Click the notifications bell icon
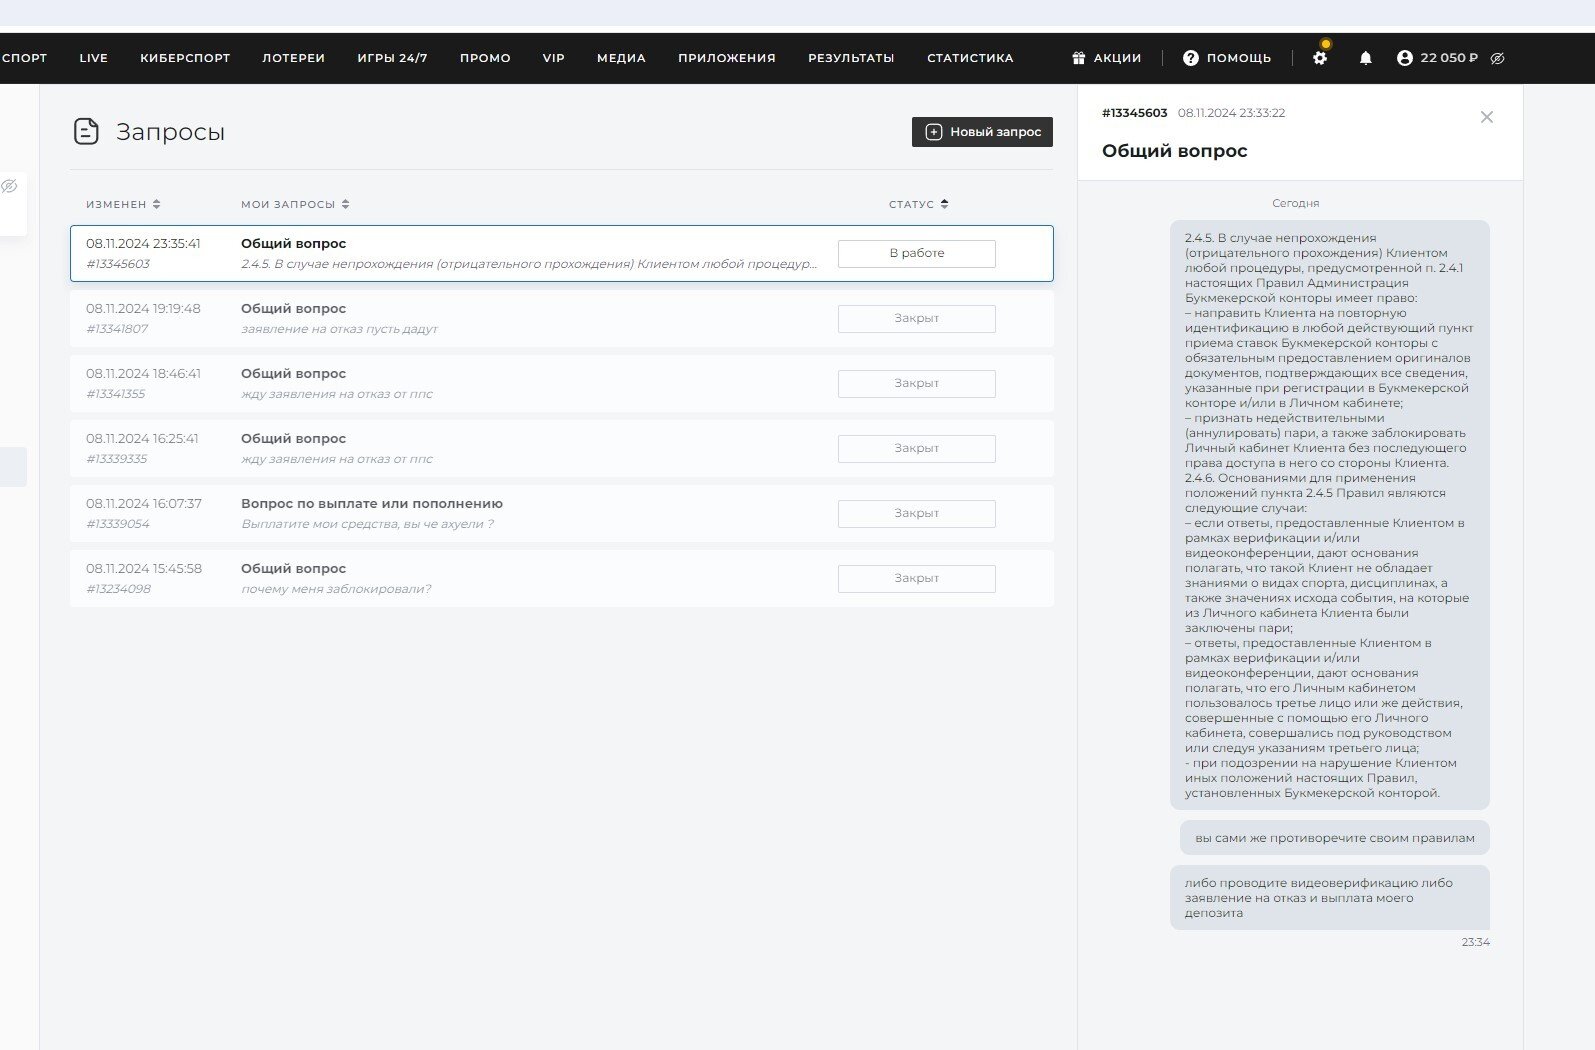Image resolution: width=1595 pixels, height=1050 pixels. [x=1365, y=58]
